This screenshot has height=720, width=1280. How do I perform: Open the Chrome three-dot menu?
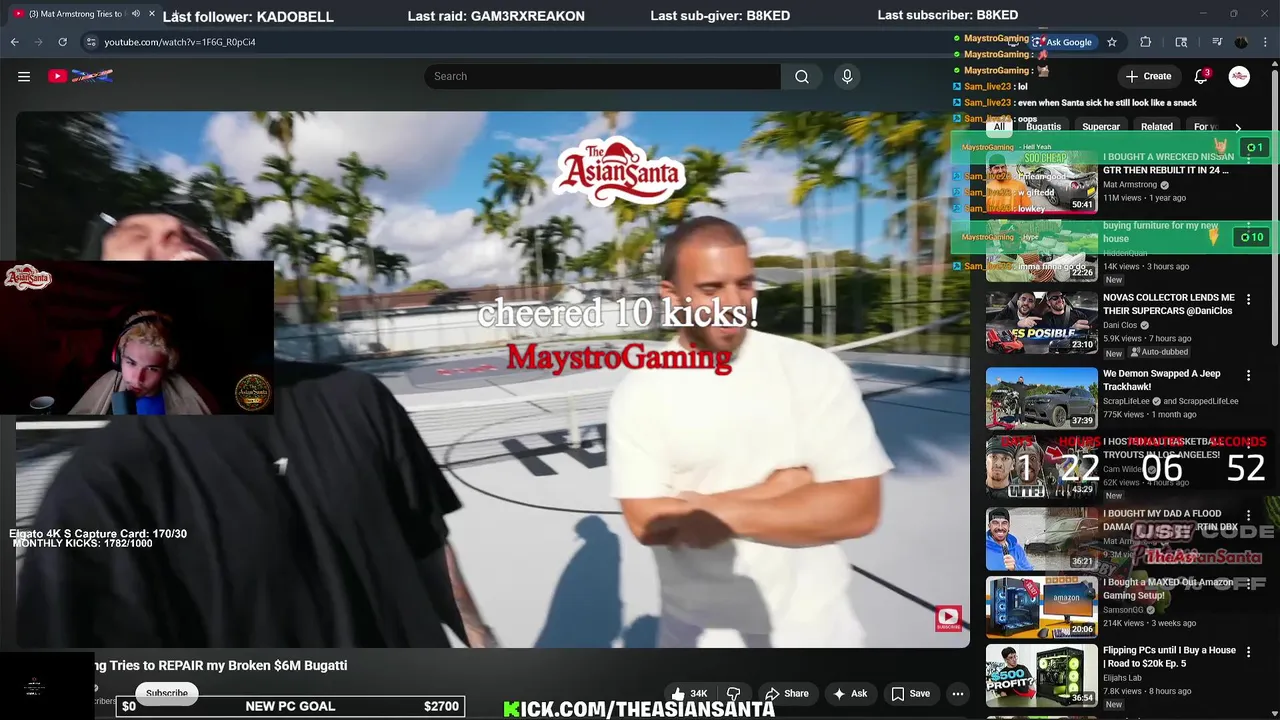coord(1264,42)
